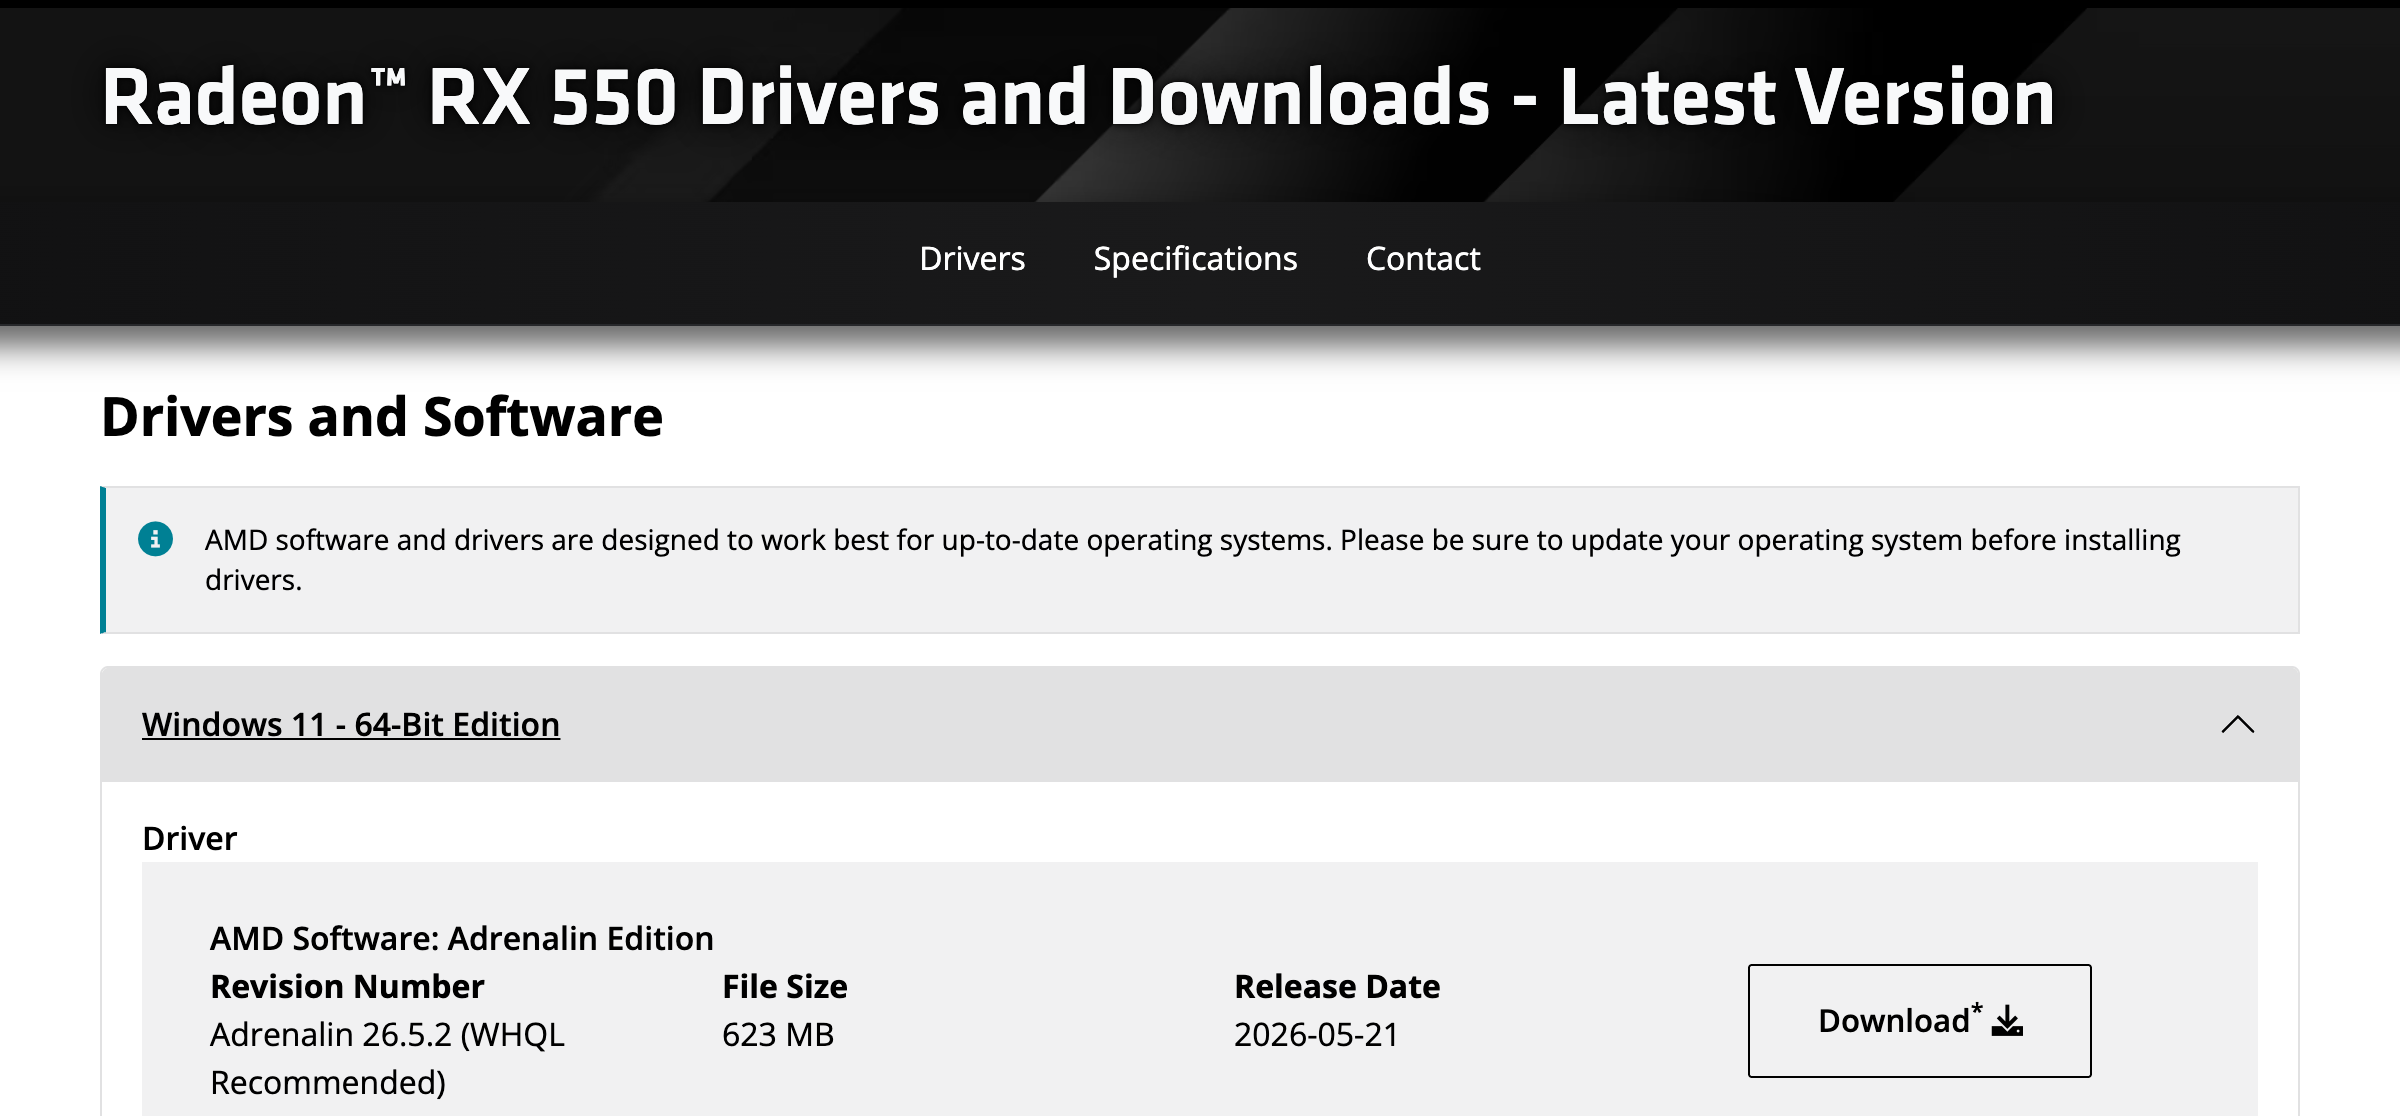The height and width of the screenshot is (1116, 2400).
Task: Select the 2026-05-21 release date
Action: point(1316,1034)
